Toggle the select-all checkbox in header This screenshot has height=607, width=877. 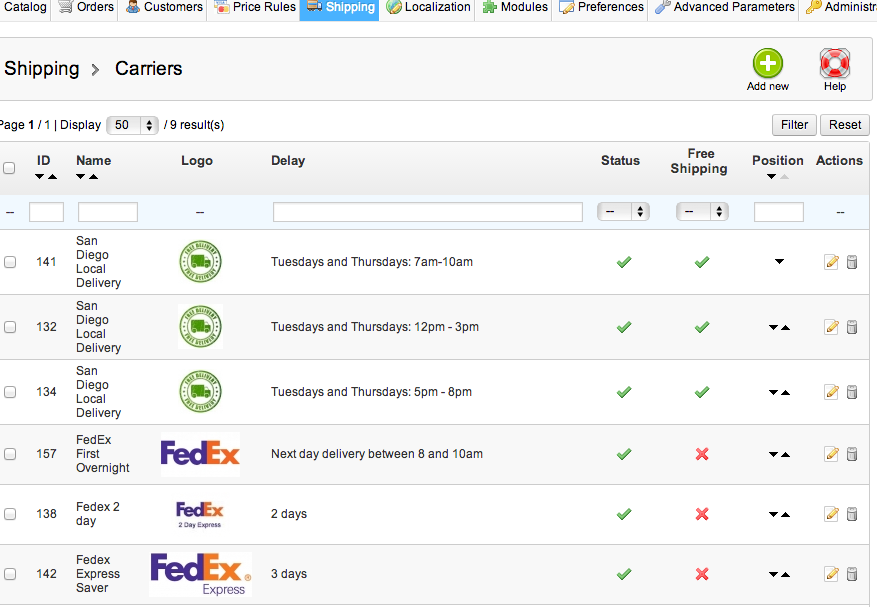click(9, 168)
